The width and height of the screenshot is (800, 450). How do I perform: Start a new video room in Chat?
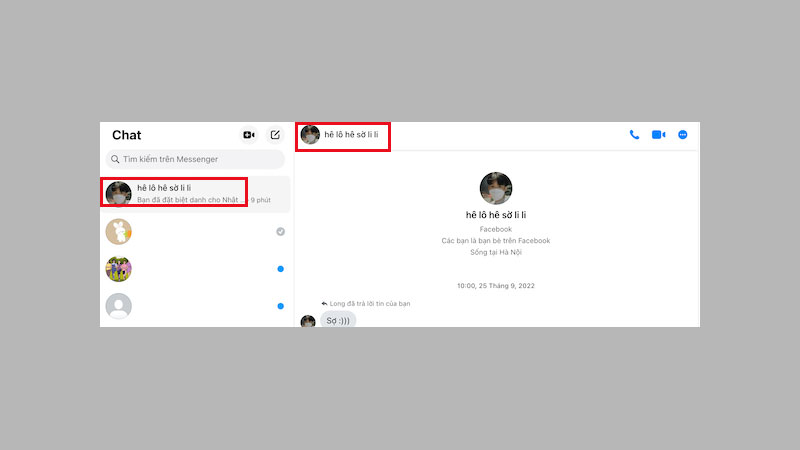click(x=249, y=135)
